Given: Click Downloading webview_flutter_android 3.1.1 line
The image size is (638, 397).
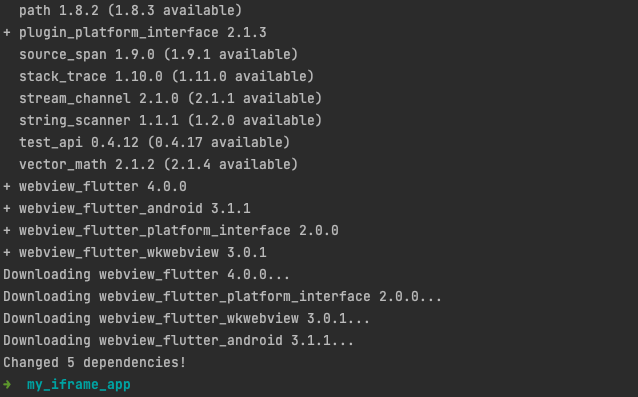Looking at the screenshot, I should point(178,340).
